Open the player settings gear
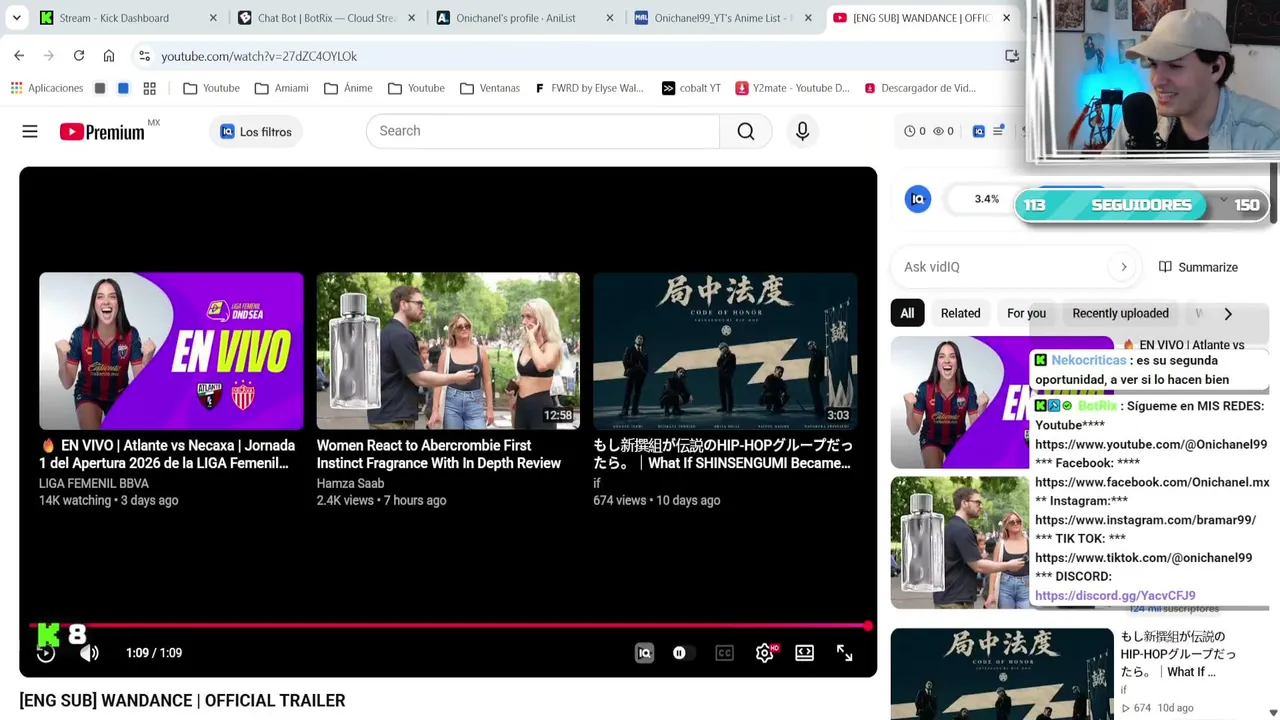 tap(764, 653)
